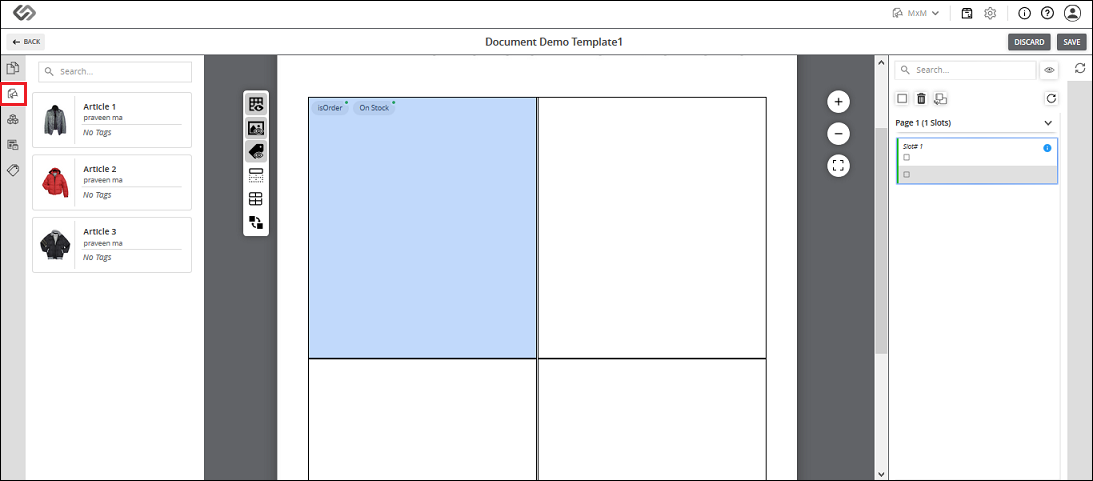Zoom out with the minus button

point(838,134)
